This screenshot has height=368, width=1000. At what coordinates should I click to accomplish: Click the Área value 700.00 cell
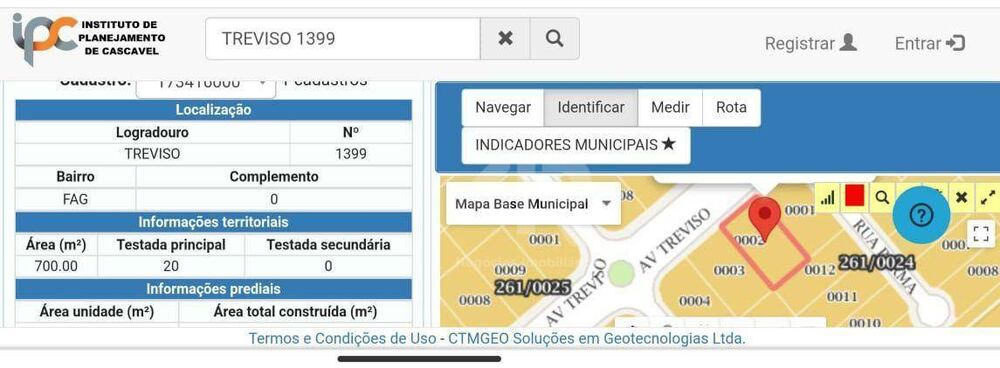click(56, 266)
